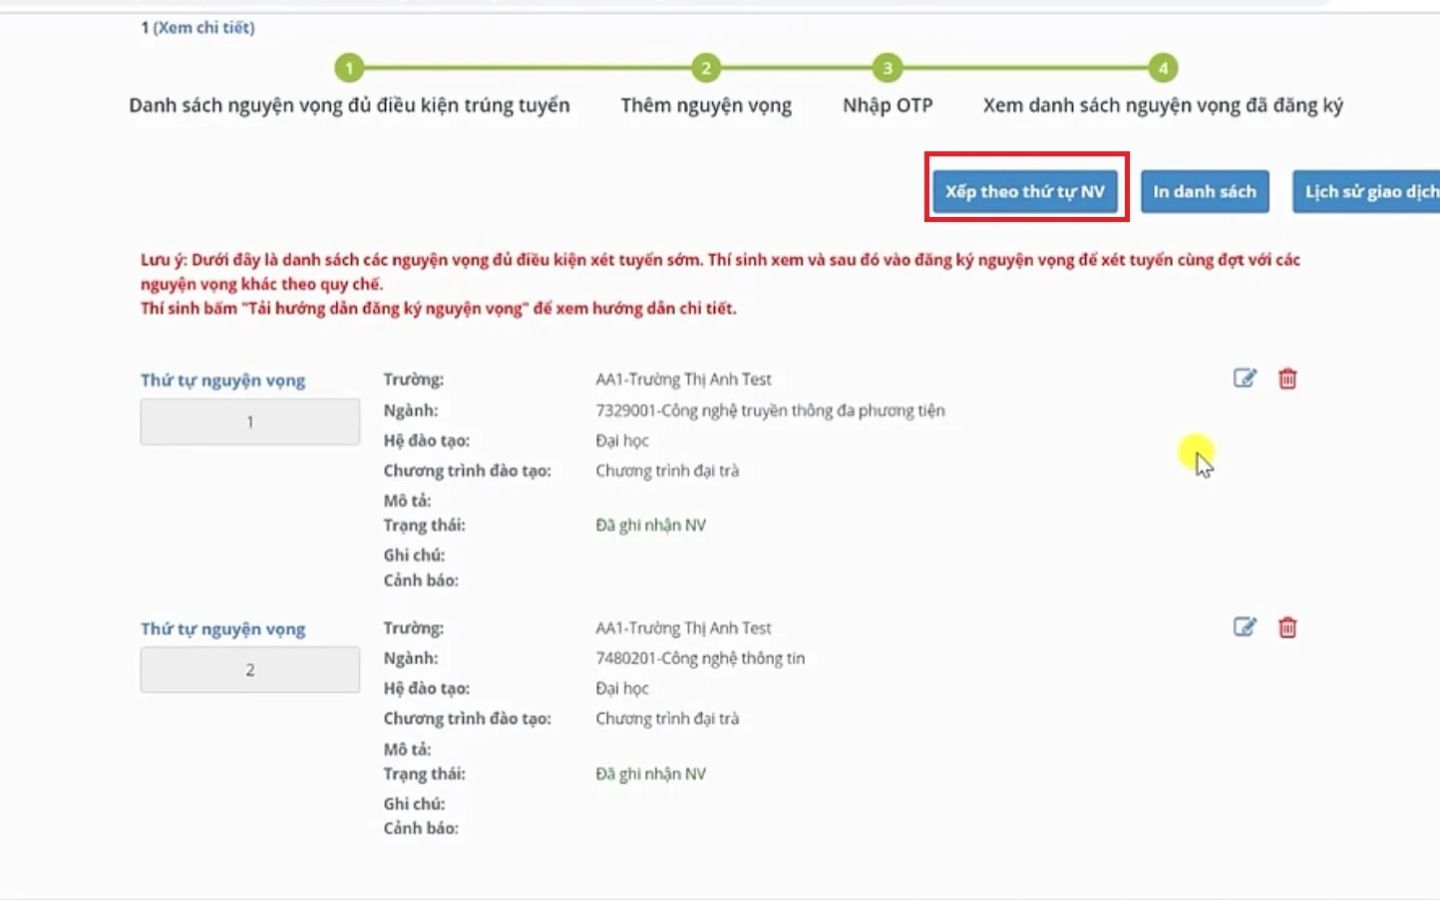Viewport: 1440px width, 900px height.
Task: Select the 'Nhập OTP' step label
Action: tap(887, 106)
